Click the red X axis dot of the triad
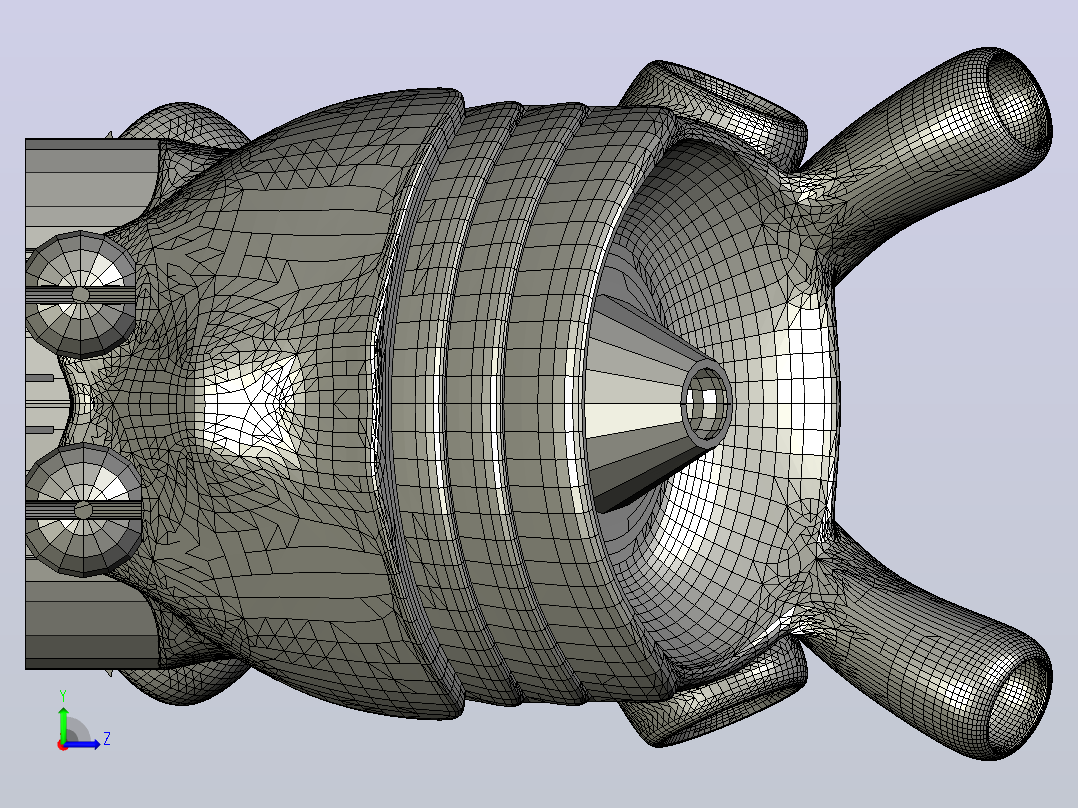The width and height of the screenshot is (1078, 808). click(63, 746)
